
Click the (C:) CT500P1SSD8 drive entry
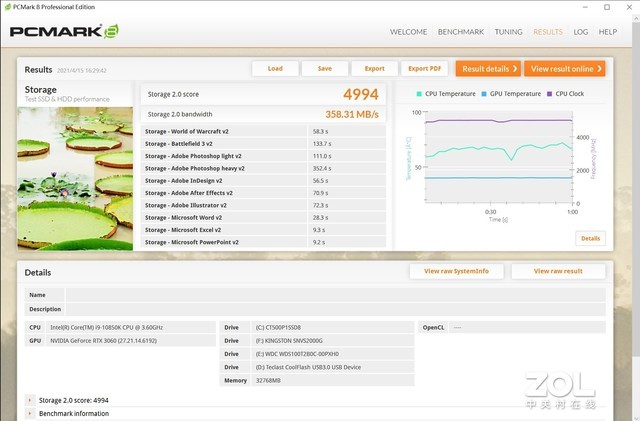click(278, 327)
